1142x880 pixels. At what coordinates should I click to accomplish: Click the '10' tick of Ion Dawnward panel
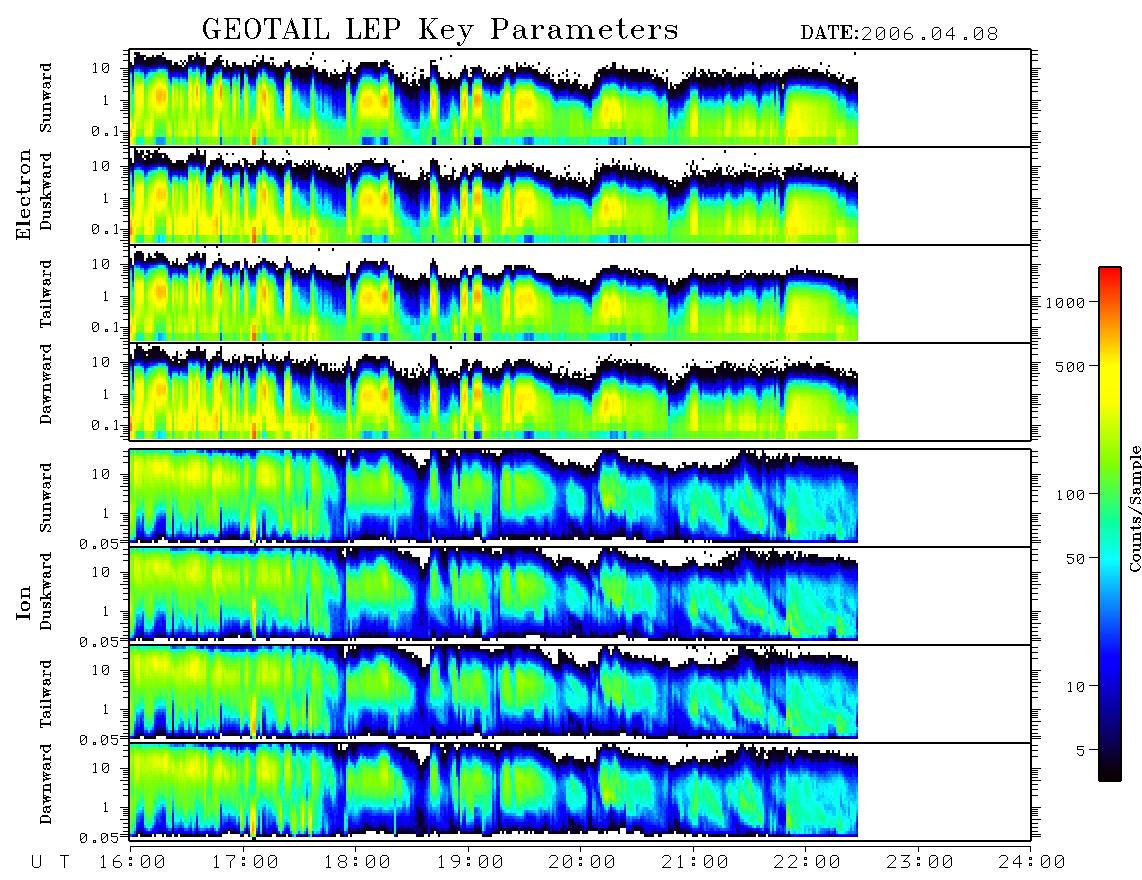coord(101,768)
